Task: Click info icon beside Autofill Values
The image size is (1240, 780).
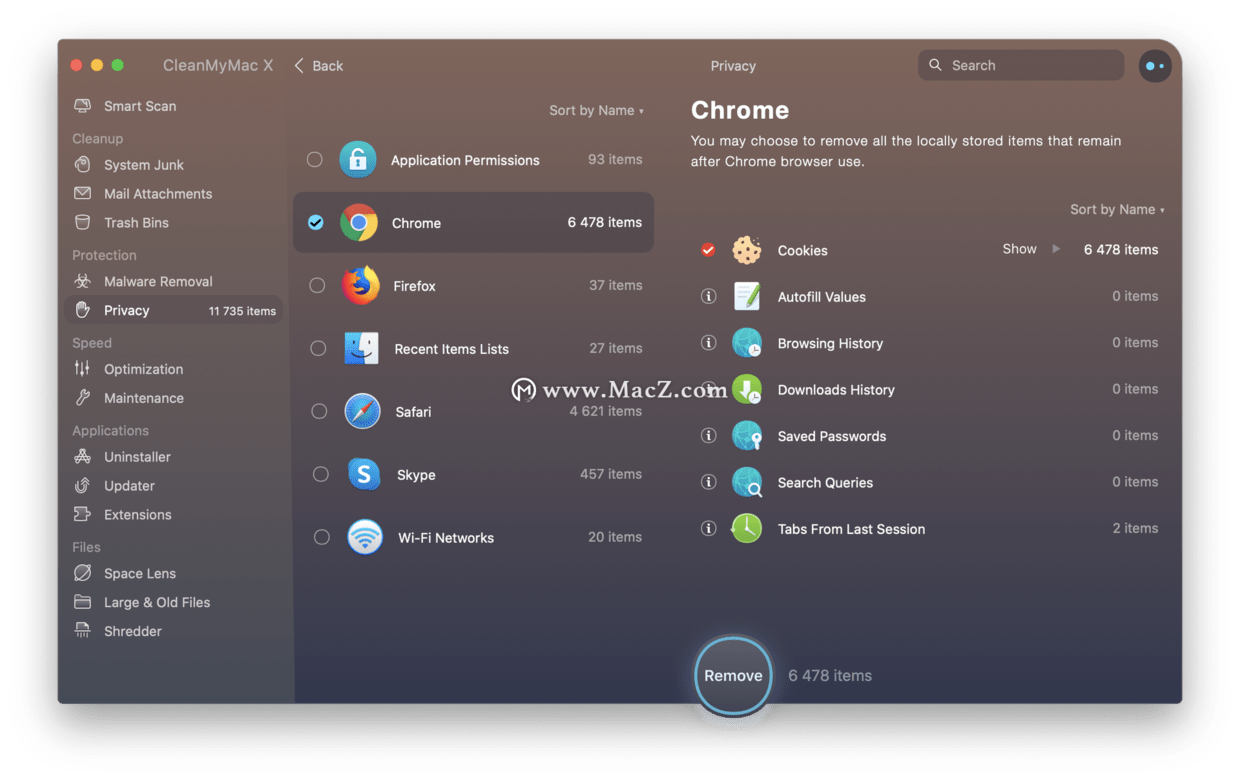Action: (x=709, y=297)
